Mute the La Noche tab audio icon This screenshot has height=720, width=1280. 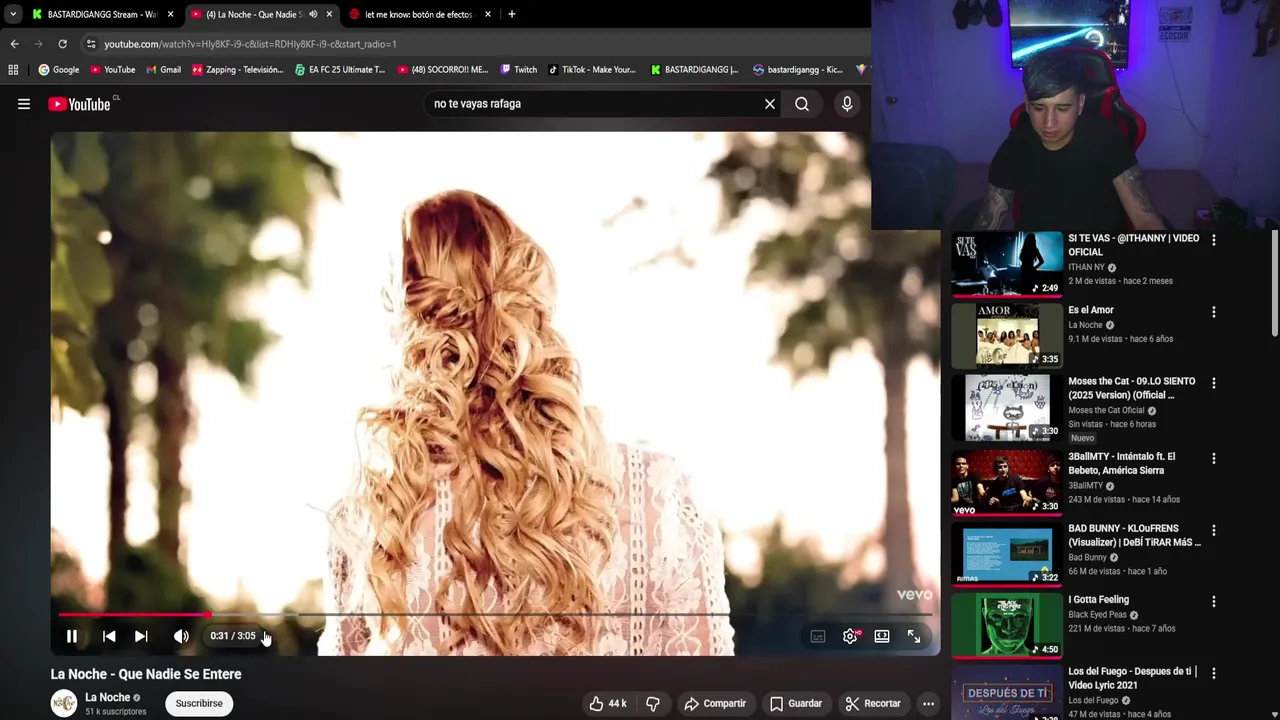(x=313, y=14)
